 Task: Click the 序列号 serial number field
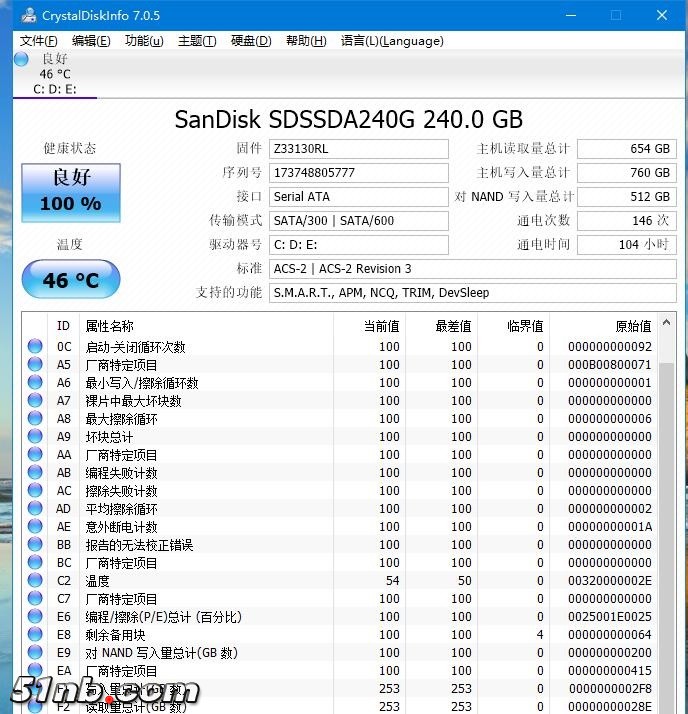pos(358,173)
